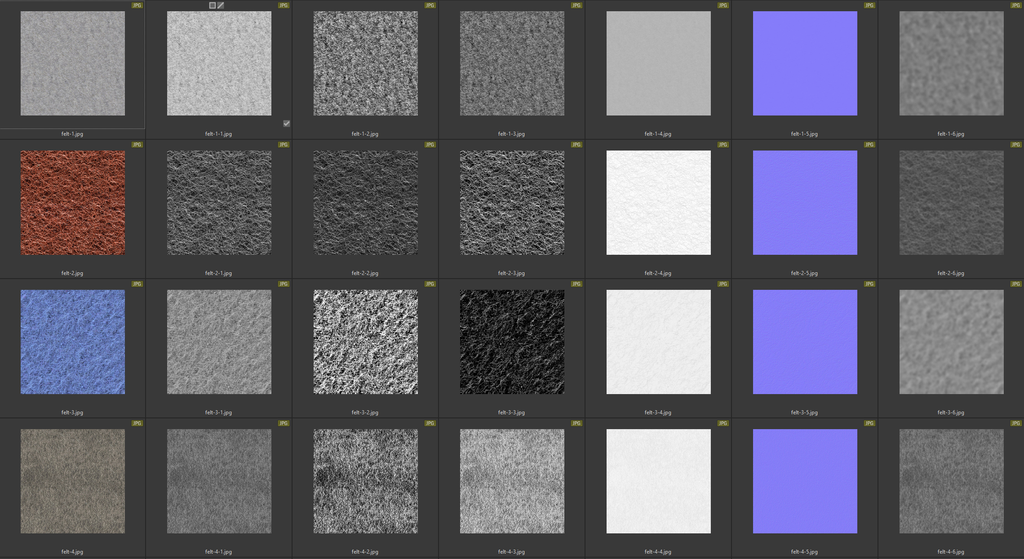Click the felt-2-2.jpg filename label
Image resolution: width=1024 pixels, height=559 pixels.
point(366,273)
